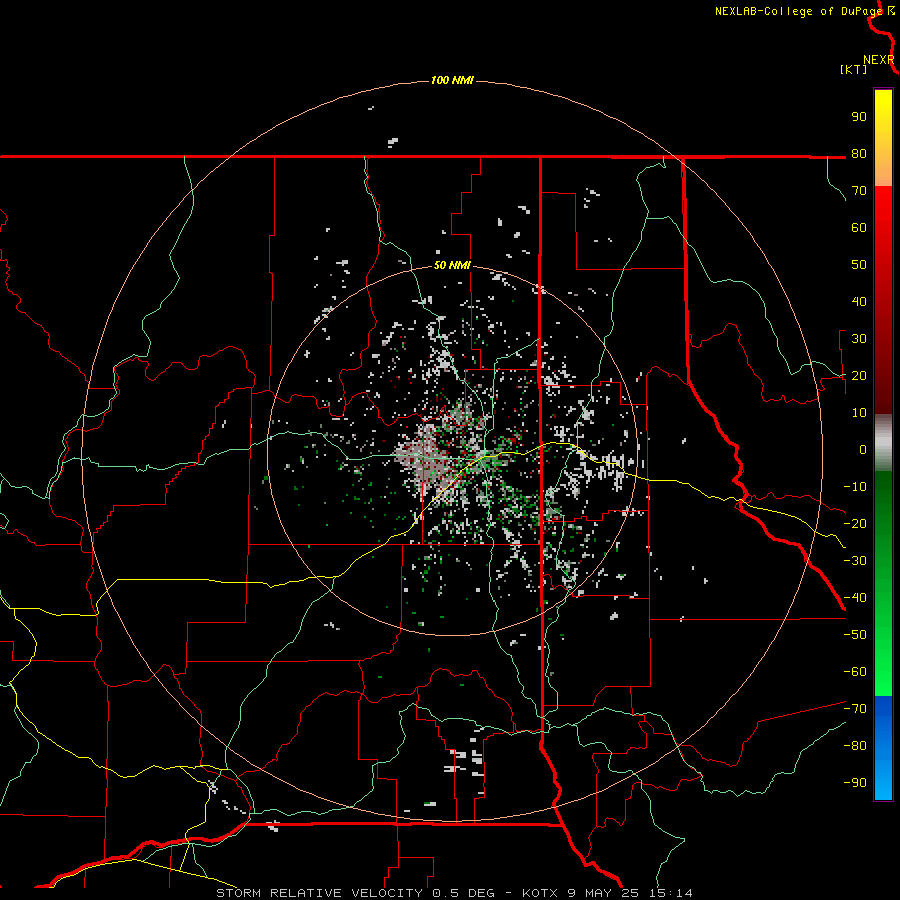Click the NEXLAB-College of DuPage credit text
This screenshot has width=900, height=900.
pos(798,11)
